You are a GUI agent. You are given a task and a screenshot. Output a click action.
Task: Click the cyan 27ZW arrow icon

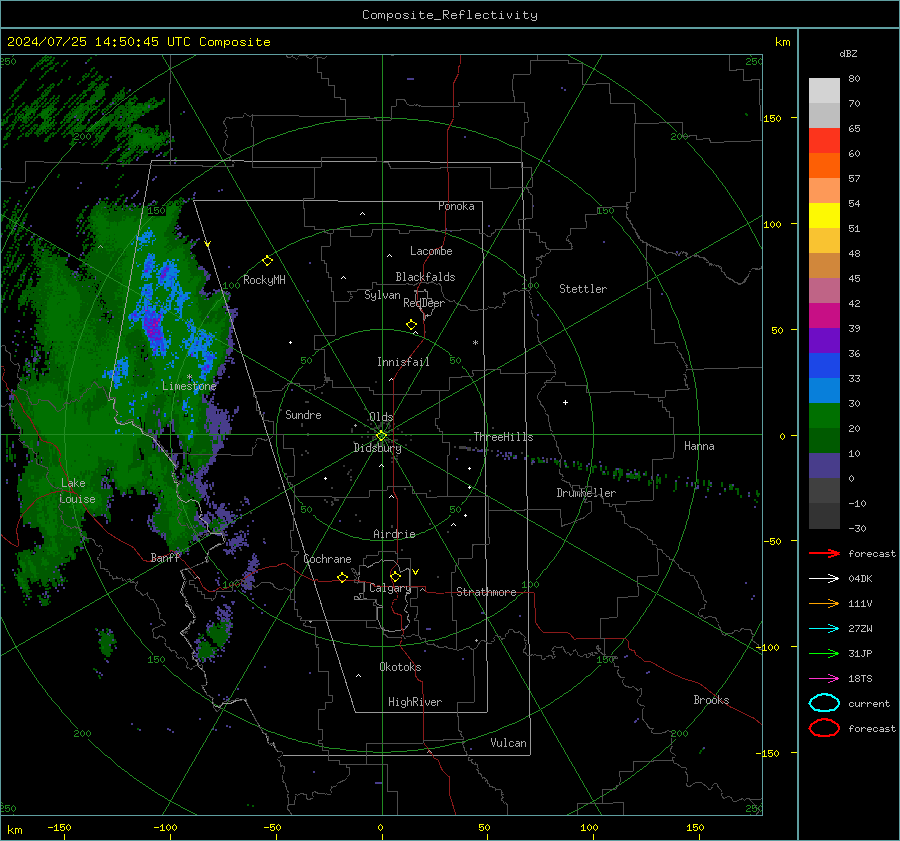coord(824,629)
